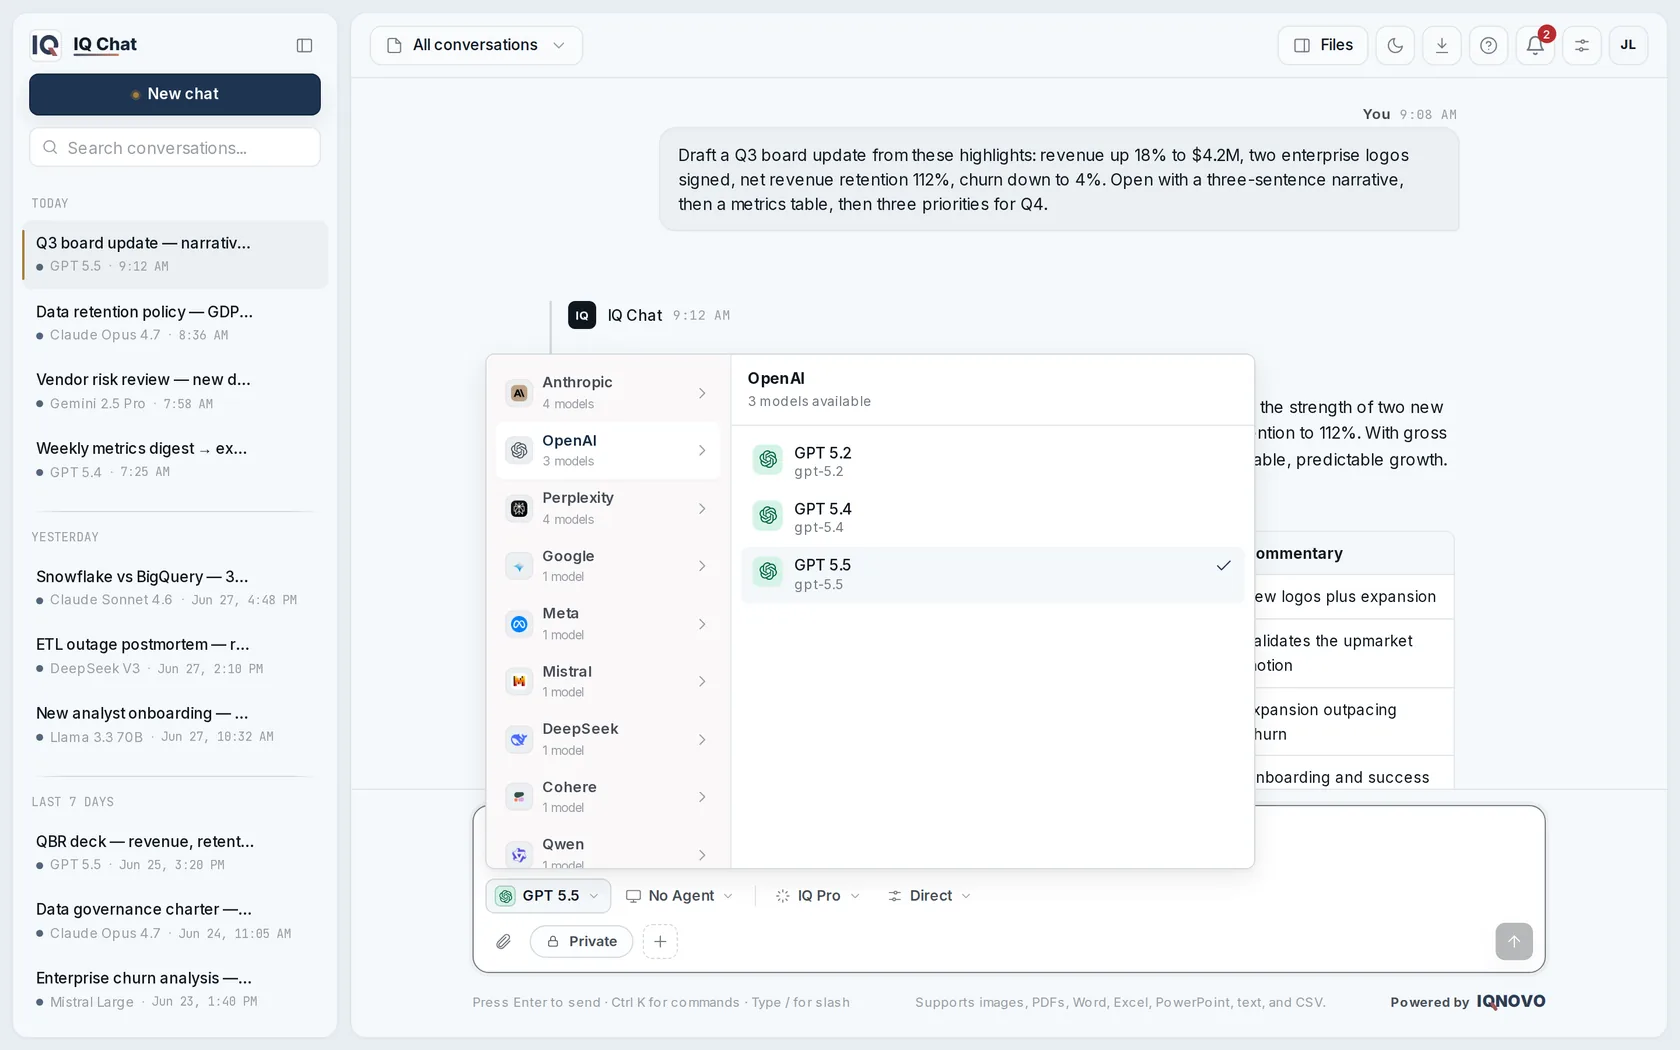Screen dimensions: 1680x1050
Task: Expand Perplexity models chevron
Action: point(702,509)
